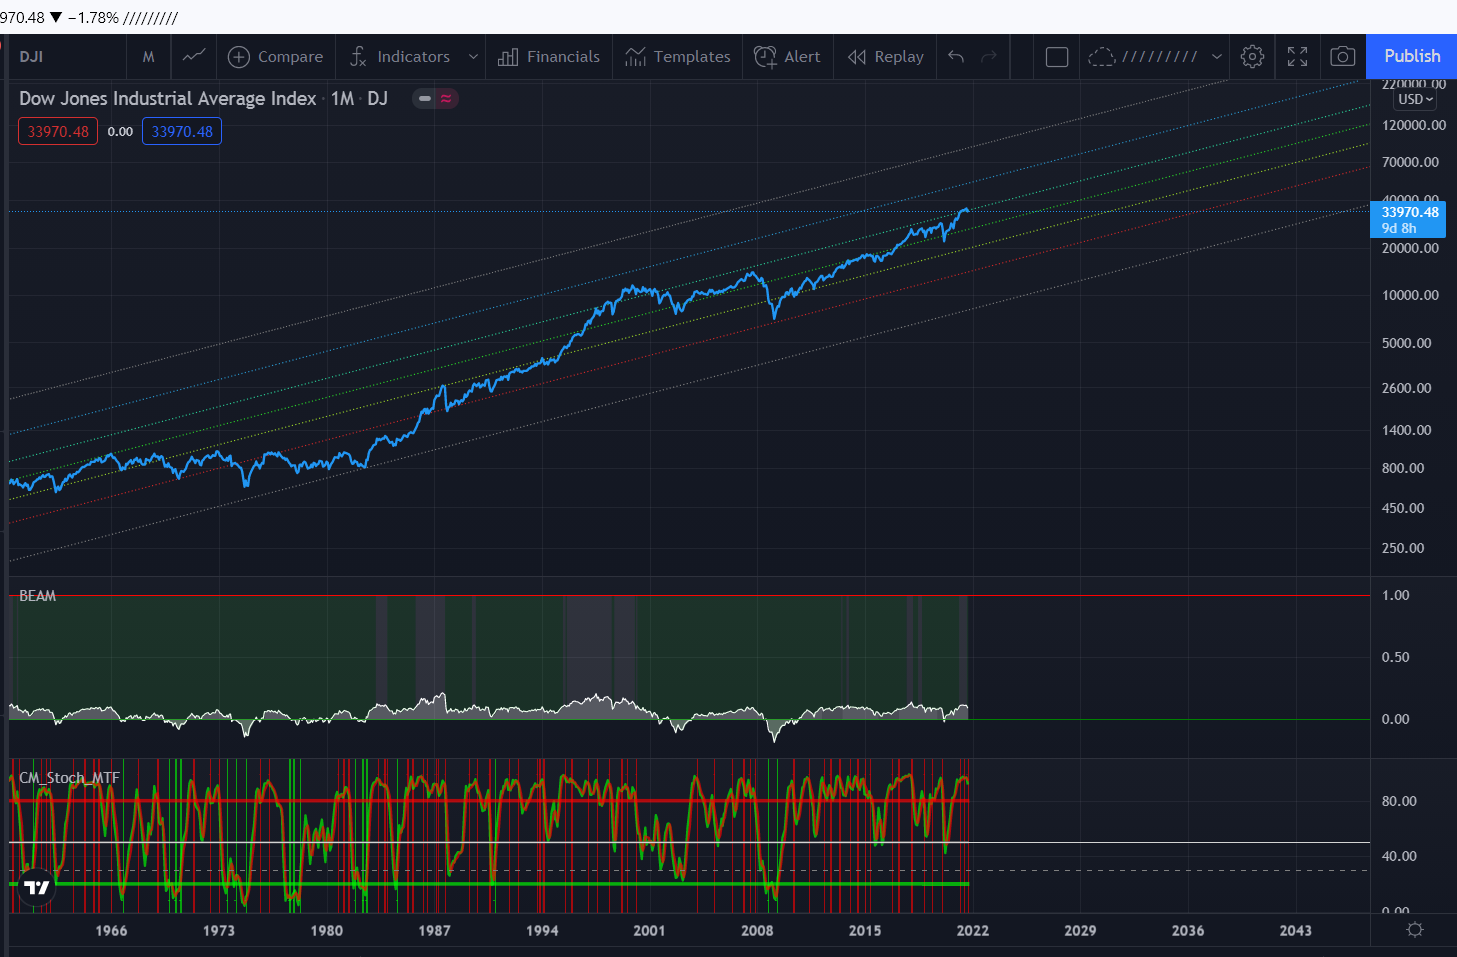Open the DJI symbol search
Screen dimensions: 1457x957
(x=31, y=57)
